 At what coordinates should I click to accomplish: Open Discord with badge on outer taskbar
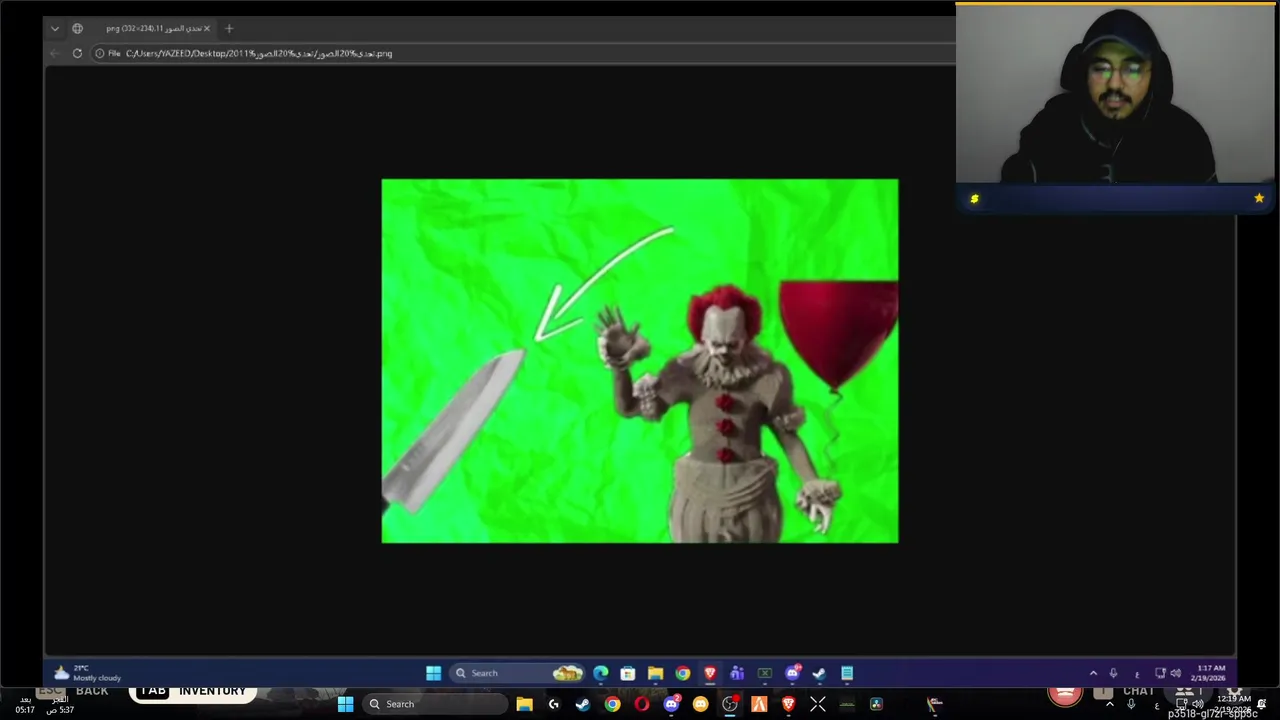click(x=671, y=704)
